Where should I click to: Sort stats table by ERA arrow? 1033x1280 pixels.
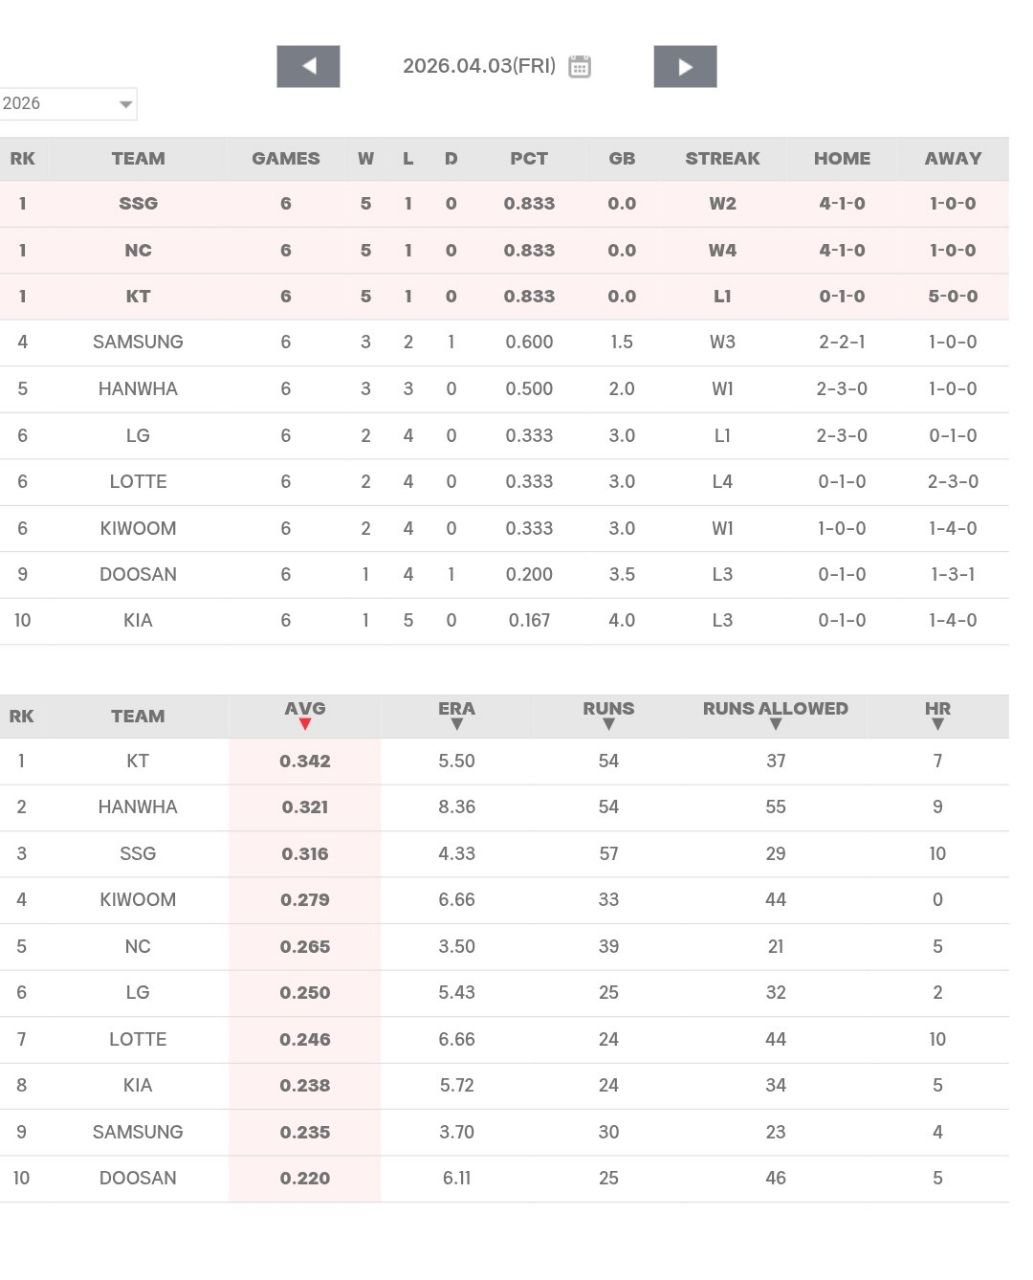[457, 724]
